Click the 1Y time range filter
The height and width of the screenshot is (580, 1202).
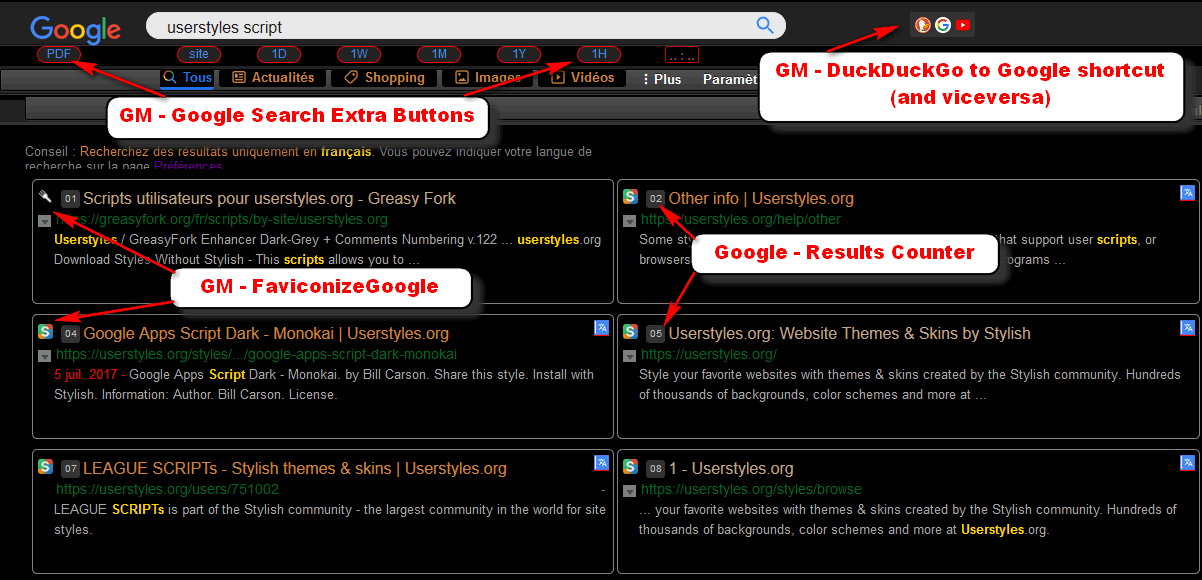coord(518,55)
